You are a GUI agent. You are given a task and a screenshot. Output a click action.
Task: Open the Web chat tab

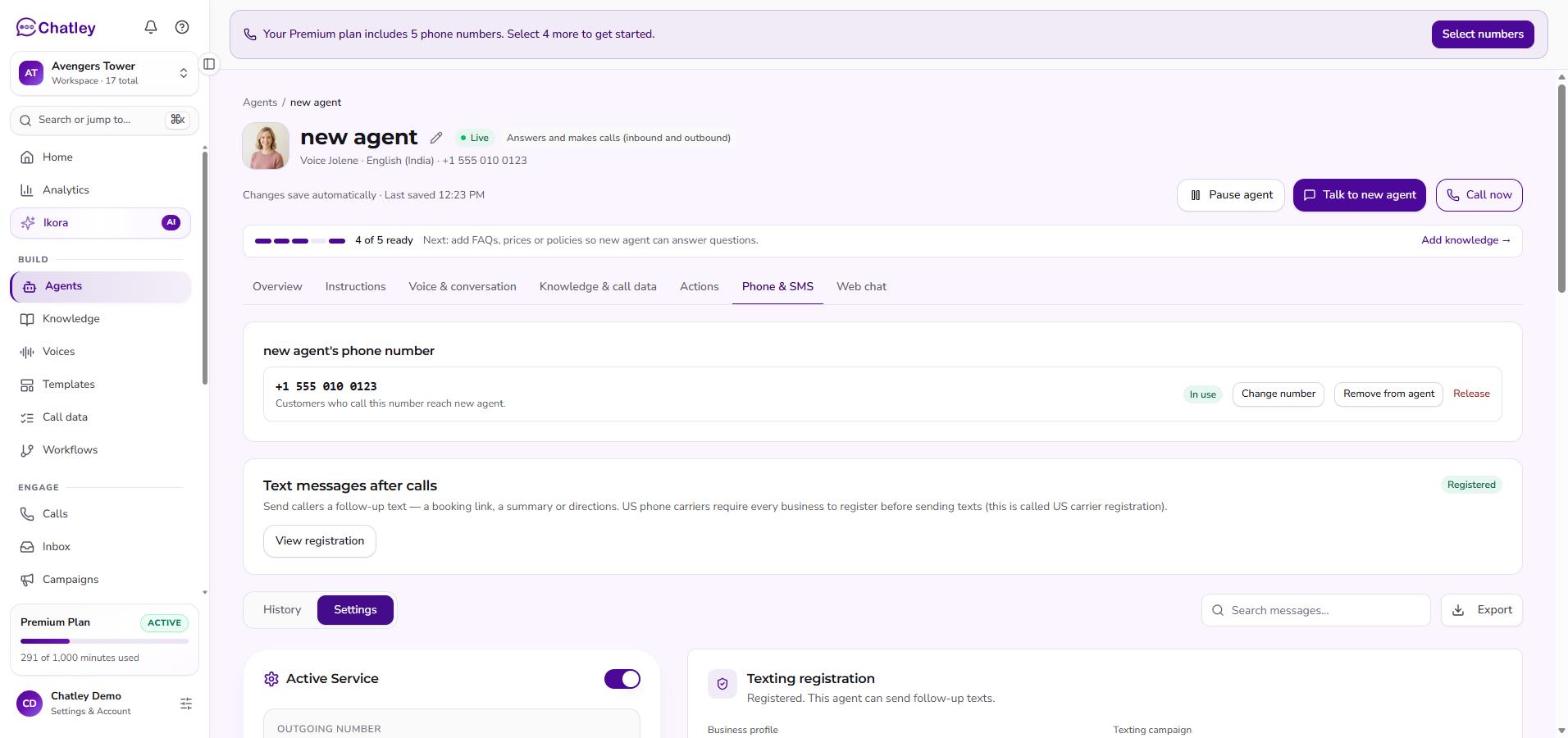(861, 287)
